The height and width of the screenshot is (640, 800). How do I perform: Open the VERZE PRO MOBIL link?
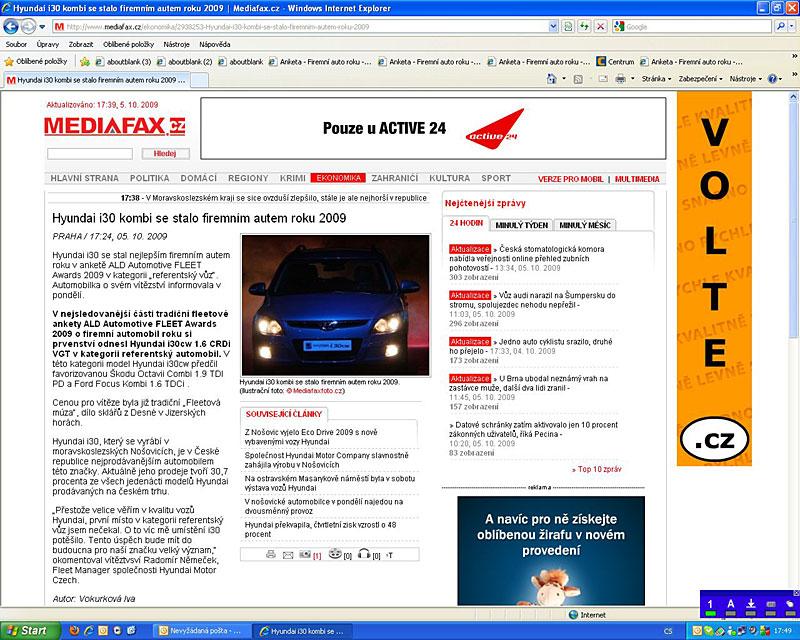570,179
